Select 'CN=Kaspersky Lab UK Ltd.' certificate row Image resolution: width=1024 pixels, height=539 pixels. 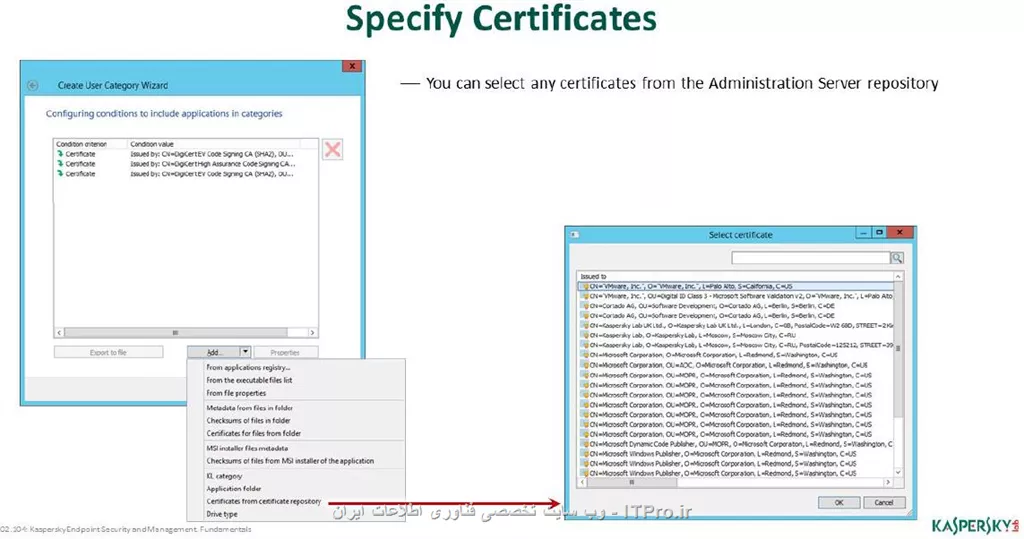tap(735, 325)
